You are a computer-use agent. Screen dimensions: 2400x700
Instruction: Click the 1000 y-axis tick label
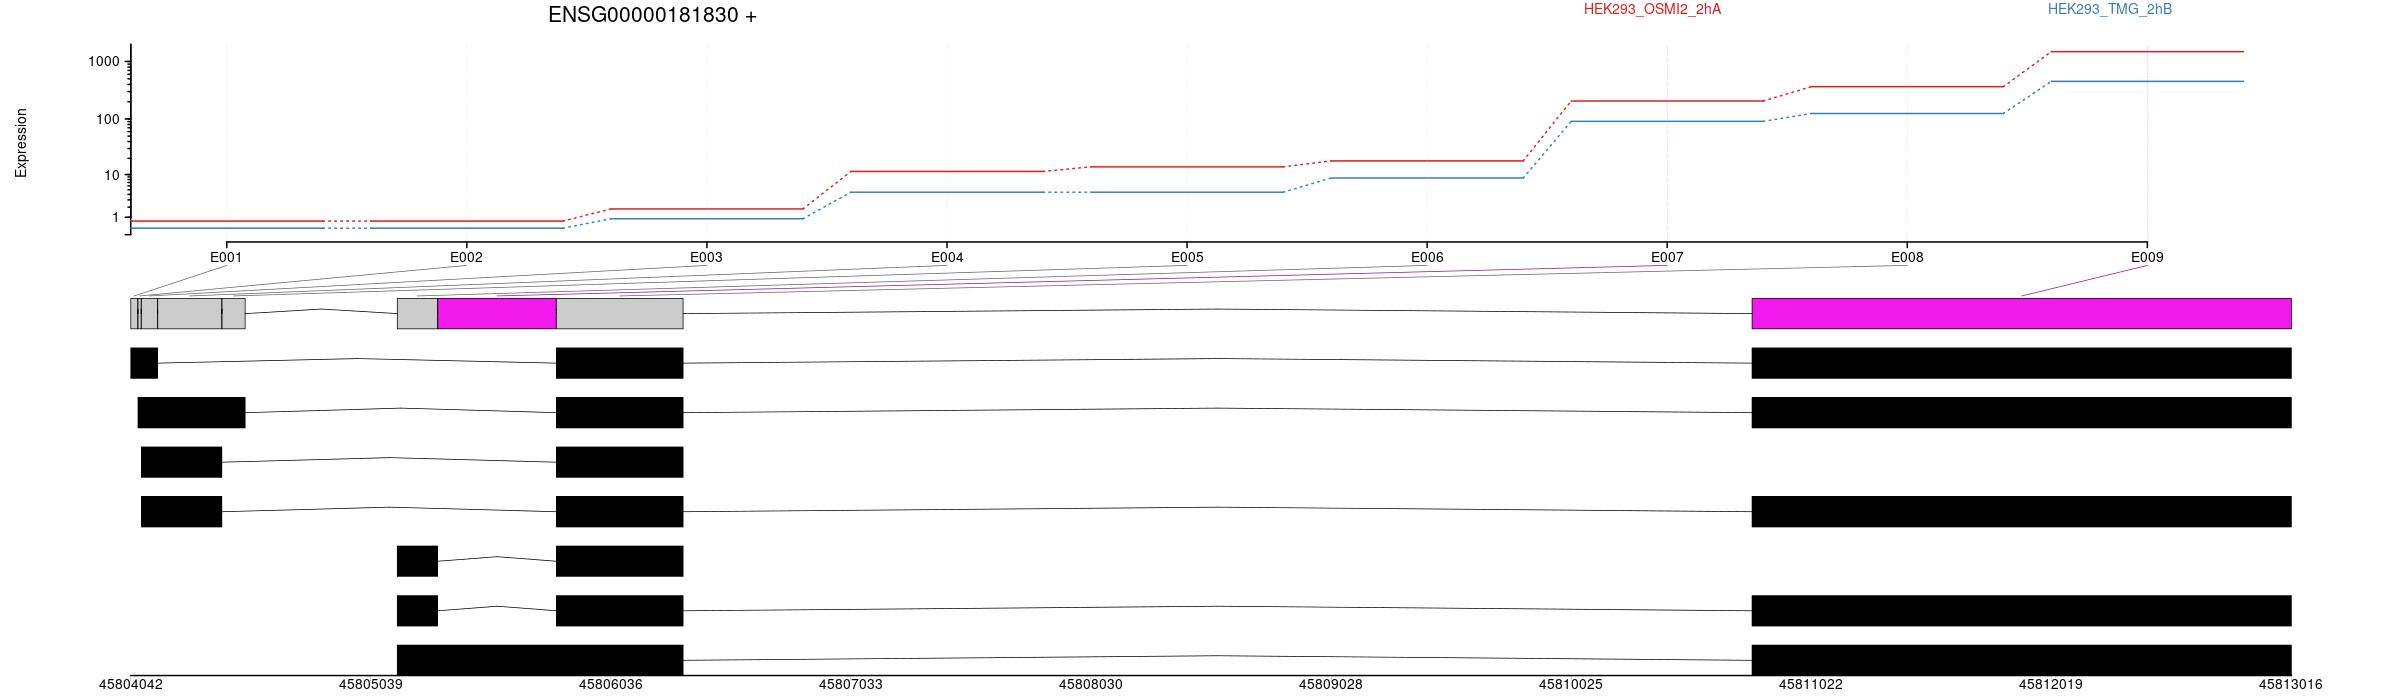click(x=104, y=62)
